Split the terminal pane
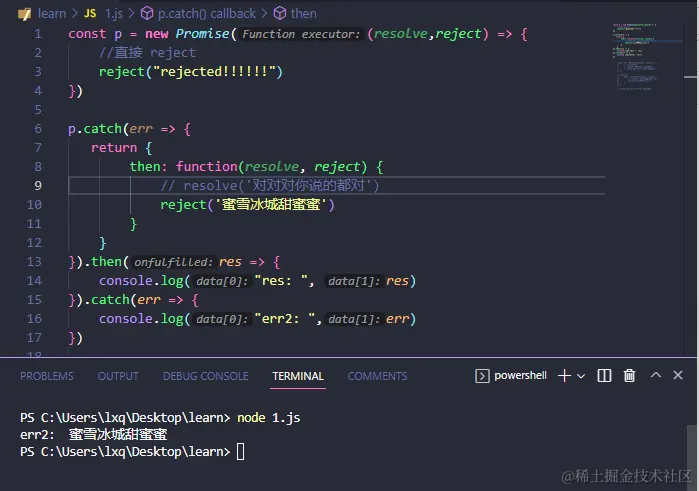The height and width of the screenshot is (491, 699). 604,375
